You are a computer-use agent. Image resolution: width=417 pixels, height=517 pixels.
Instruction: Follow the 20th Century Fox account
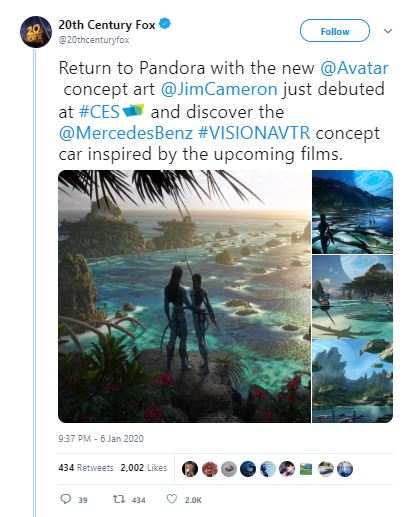(x=335, y=31)
